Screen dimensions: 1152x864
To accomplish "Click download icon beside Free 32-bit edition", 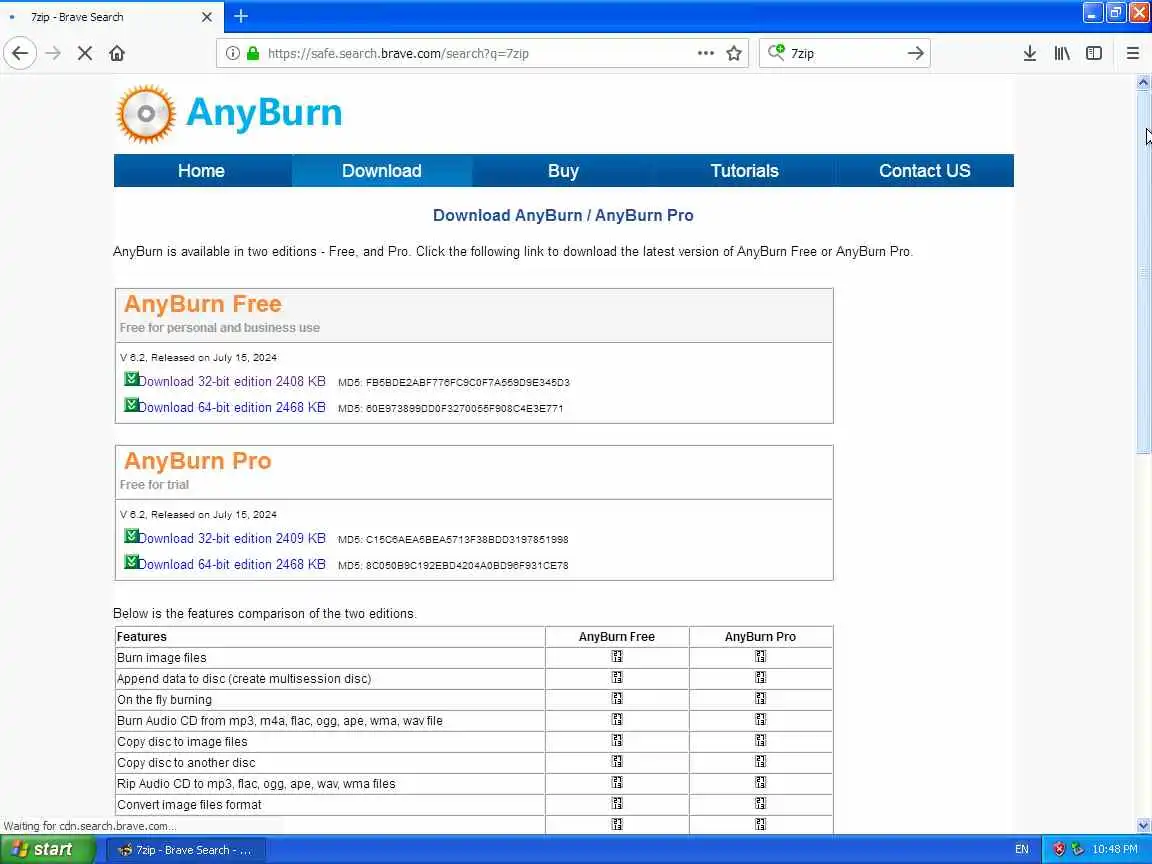I will tap(131, 379).
